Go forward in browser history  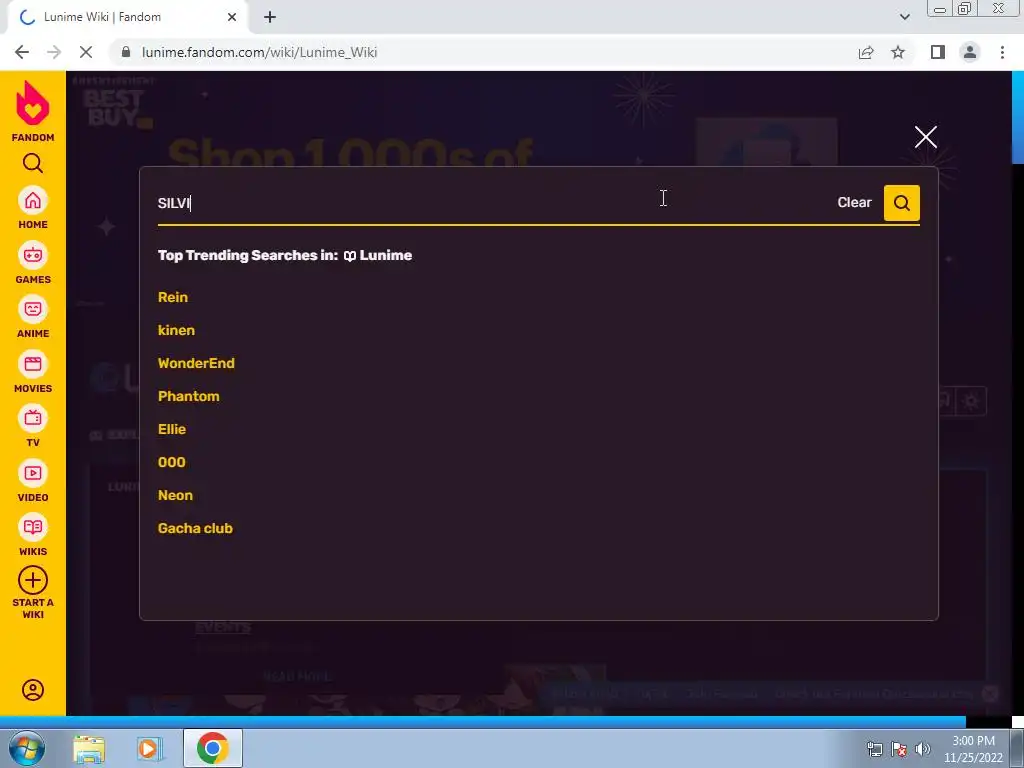coord(54,52)
